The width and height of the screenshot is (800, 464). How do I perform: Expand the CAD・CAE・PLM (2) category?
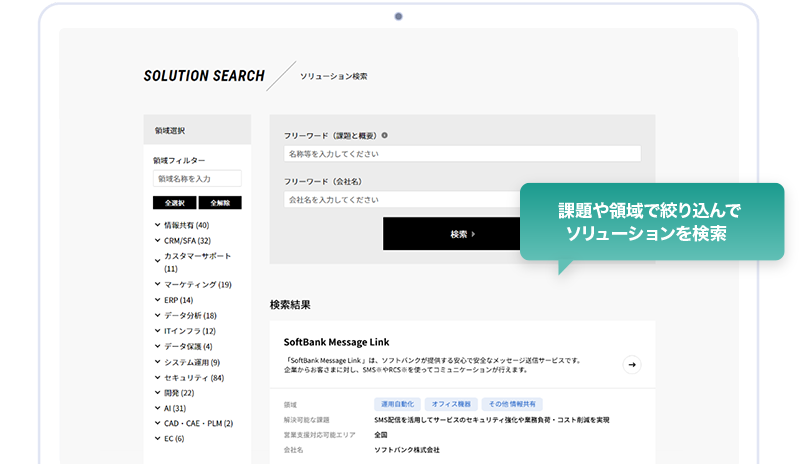pyautogui.click(x=157, y=423)
